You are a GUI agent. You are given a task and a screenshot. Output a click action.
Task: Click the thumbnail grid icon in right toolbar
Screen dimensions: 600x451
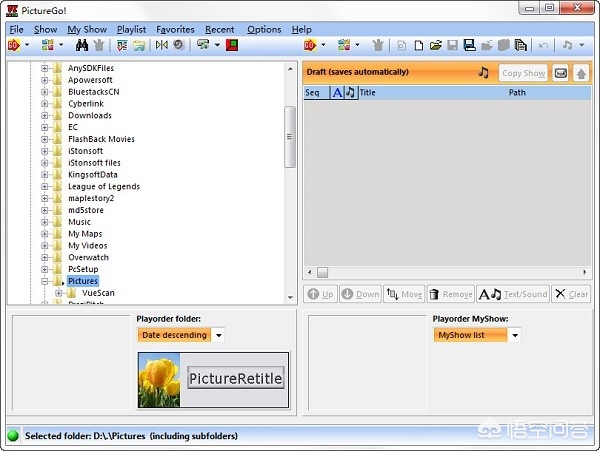point(344,45)
